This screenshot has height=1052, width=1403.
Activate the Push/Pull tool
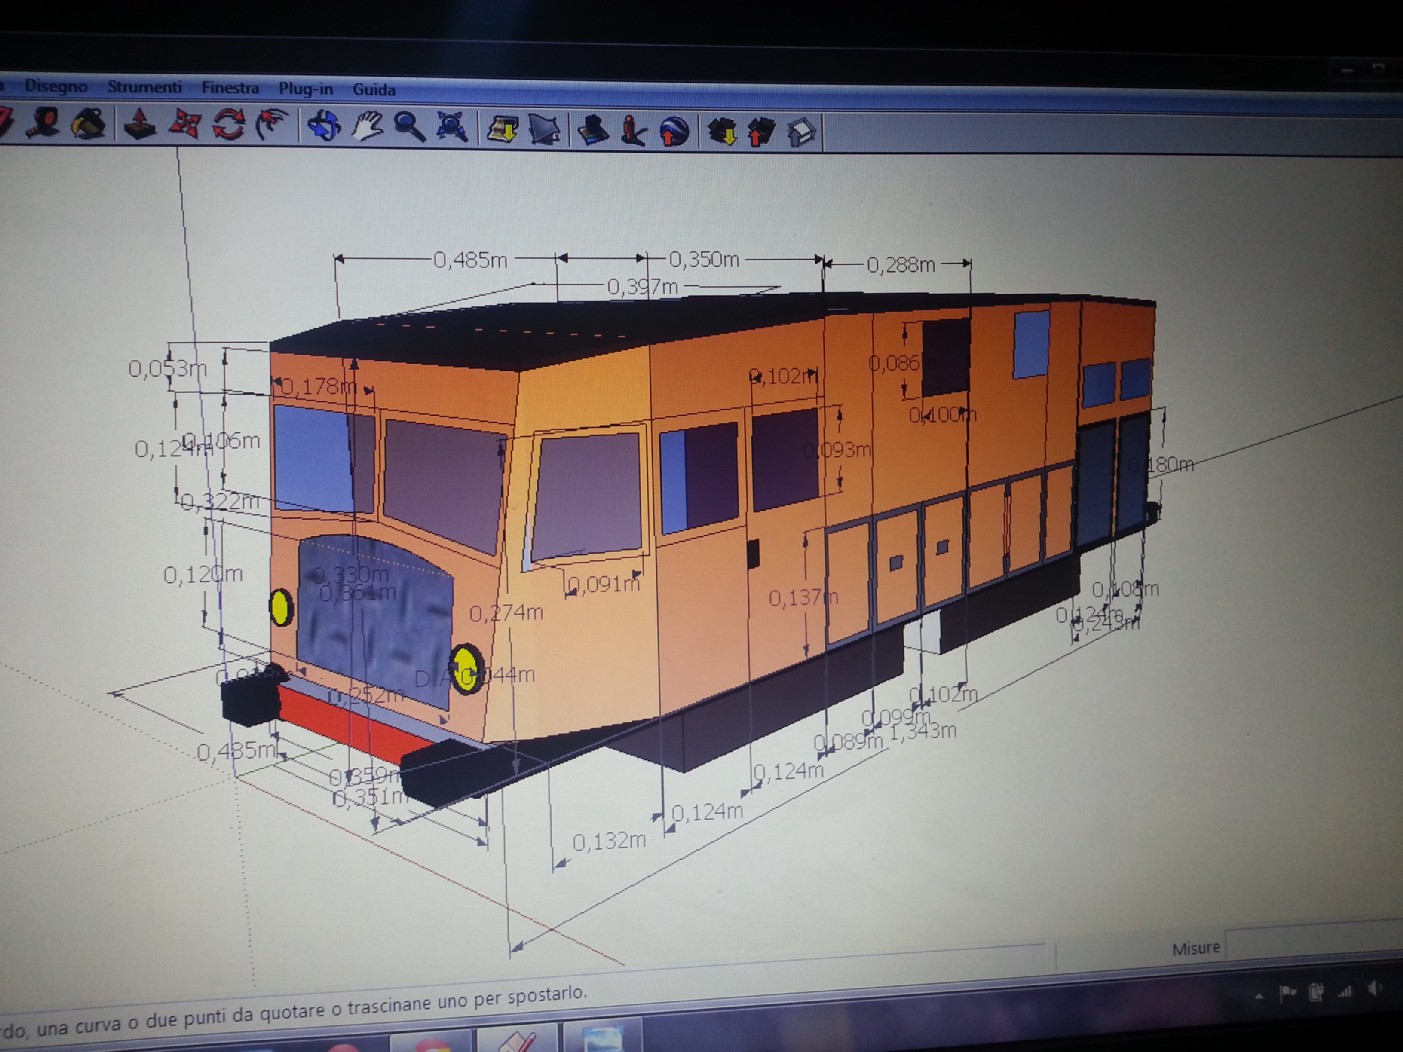[139, 124]
